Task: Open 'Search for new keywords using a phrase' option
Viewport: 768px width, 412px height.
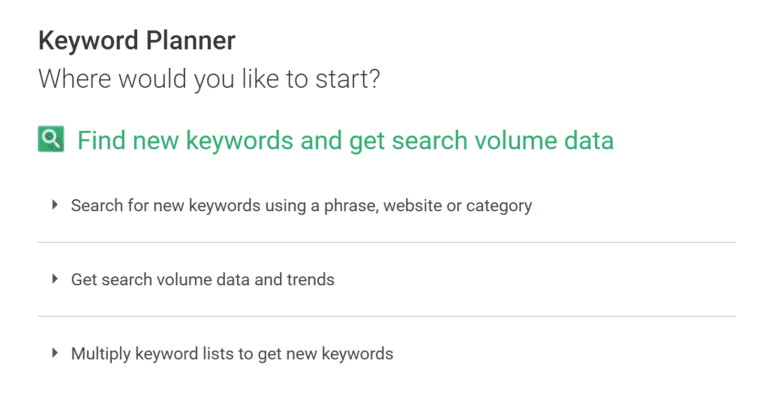Action: coord(301,206)
